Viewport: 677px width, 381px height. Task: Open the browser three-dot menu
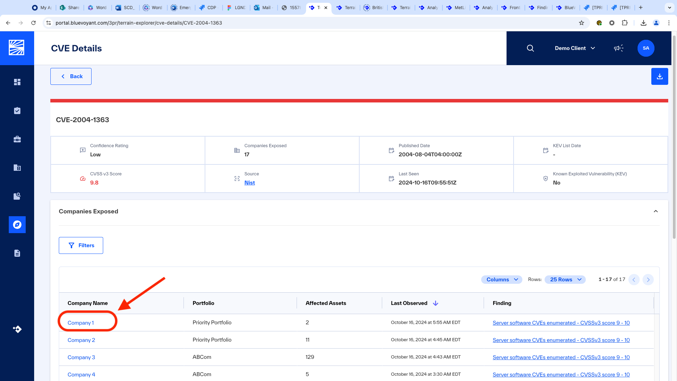click(x=669, y=23)
